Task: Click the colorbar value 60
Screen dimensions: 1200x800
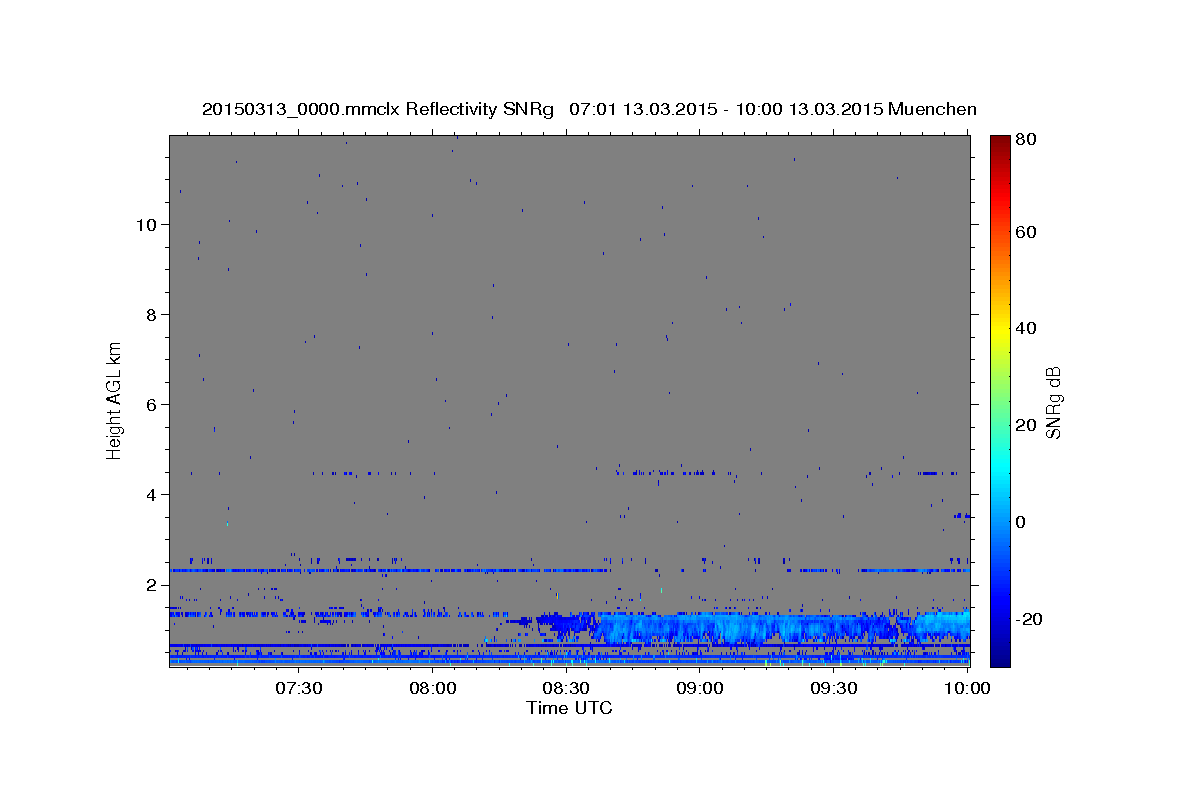Action: click(1025, 232)
